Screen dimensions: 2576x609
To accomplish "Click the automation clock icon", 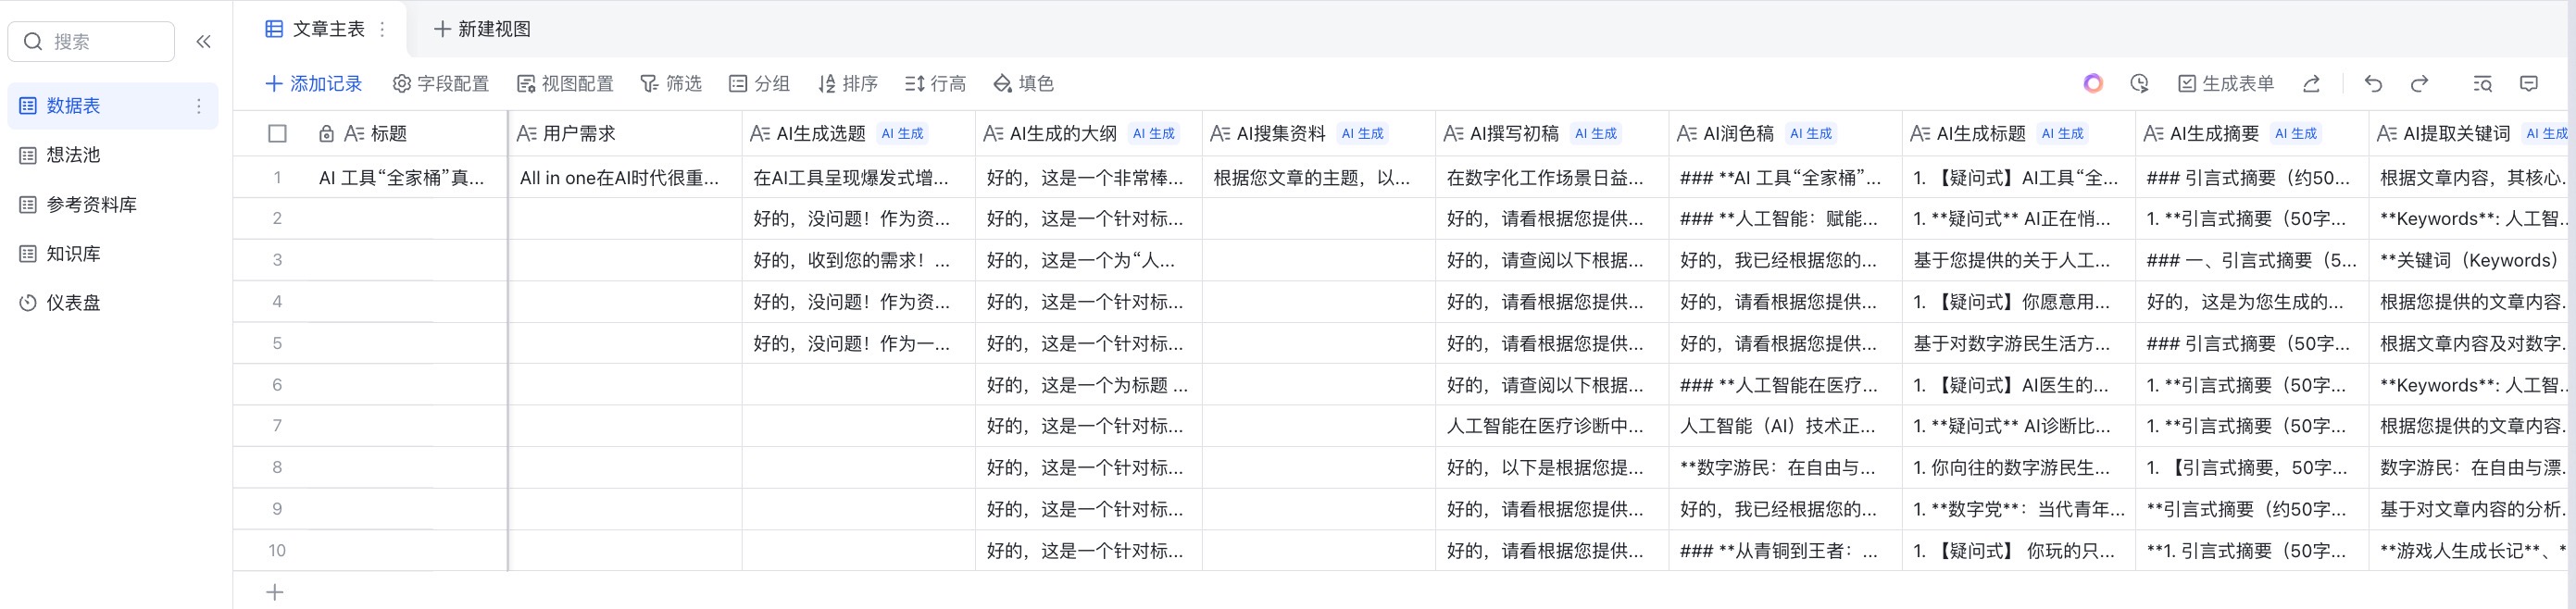I will pyautogui.click(x=2139, y=84).
